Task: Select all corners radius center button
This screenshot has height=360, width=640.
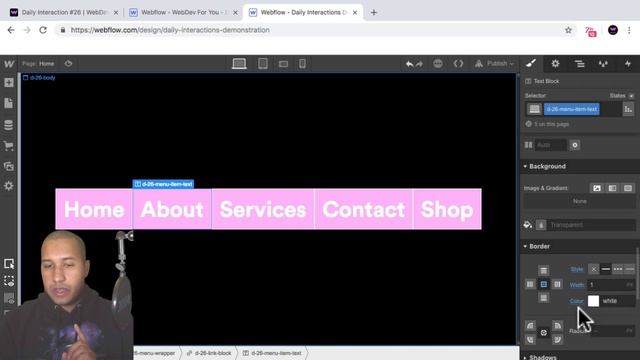Action: (x=544, y=333)
